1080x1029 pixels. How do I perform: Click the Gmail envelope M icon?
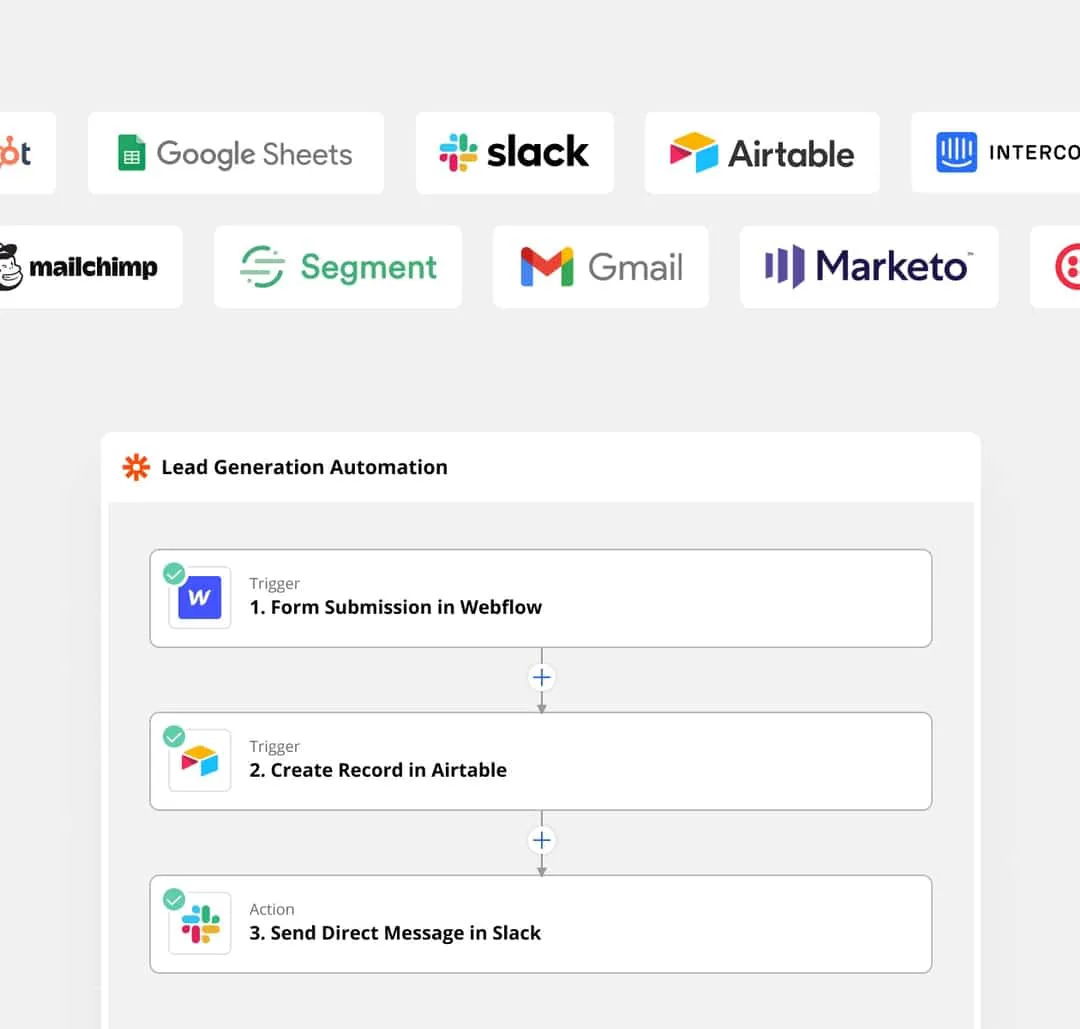coord(547,267)
